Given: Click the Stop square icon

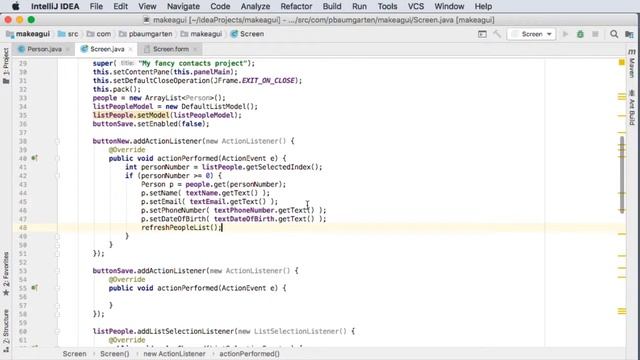Looking at the screenshot, I should point(595,34).
